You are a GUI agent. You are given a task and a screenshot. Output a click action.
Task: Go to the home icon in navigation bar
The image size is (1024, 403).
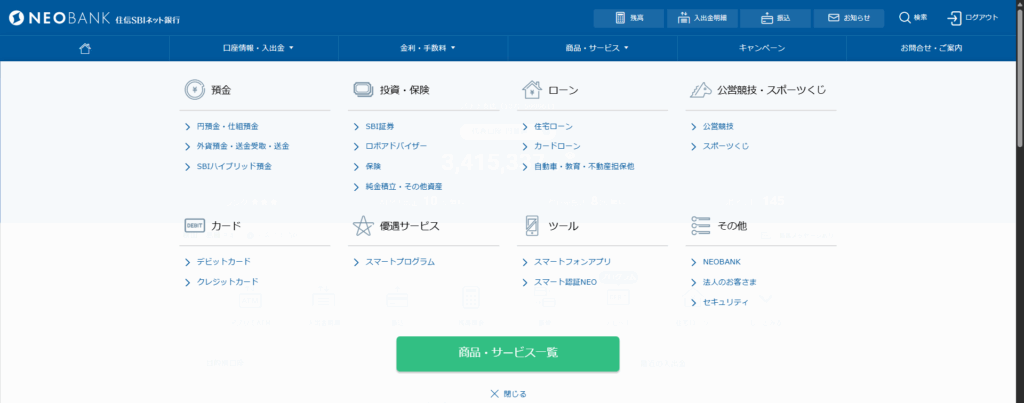(84, 48)
